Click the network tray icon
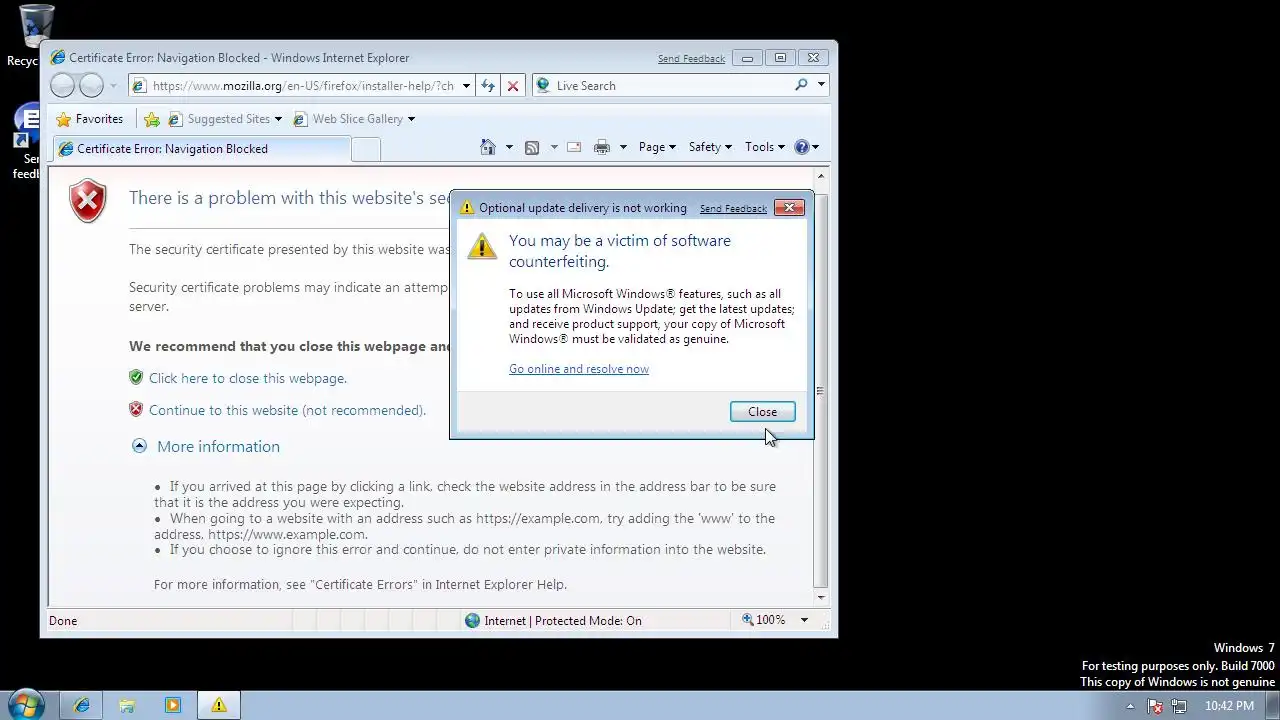 click(x=1180, y=706)
